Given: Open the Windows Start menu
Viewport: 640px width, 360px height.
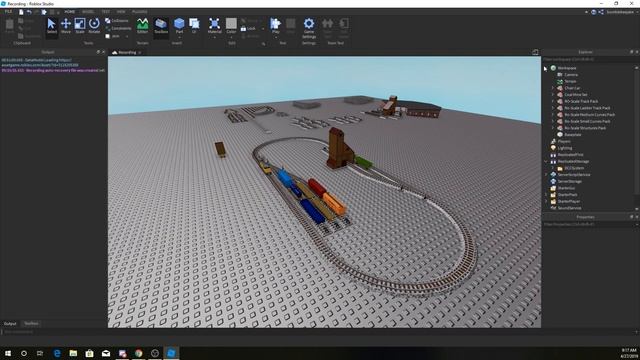Looking at the screenshot, I should pyautogui.click(x=8, y=353).
